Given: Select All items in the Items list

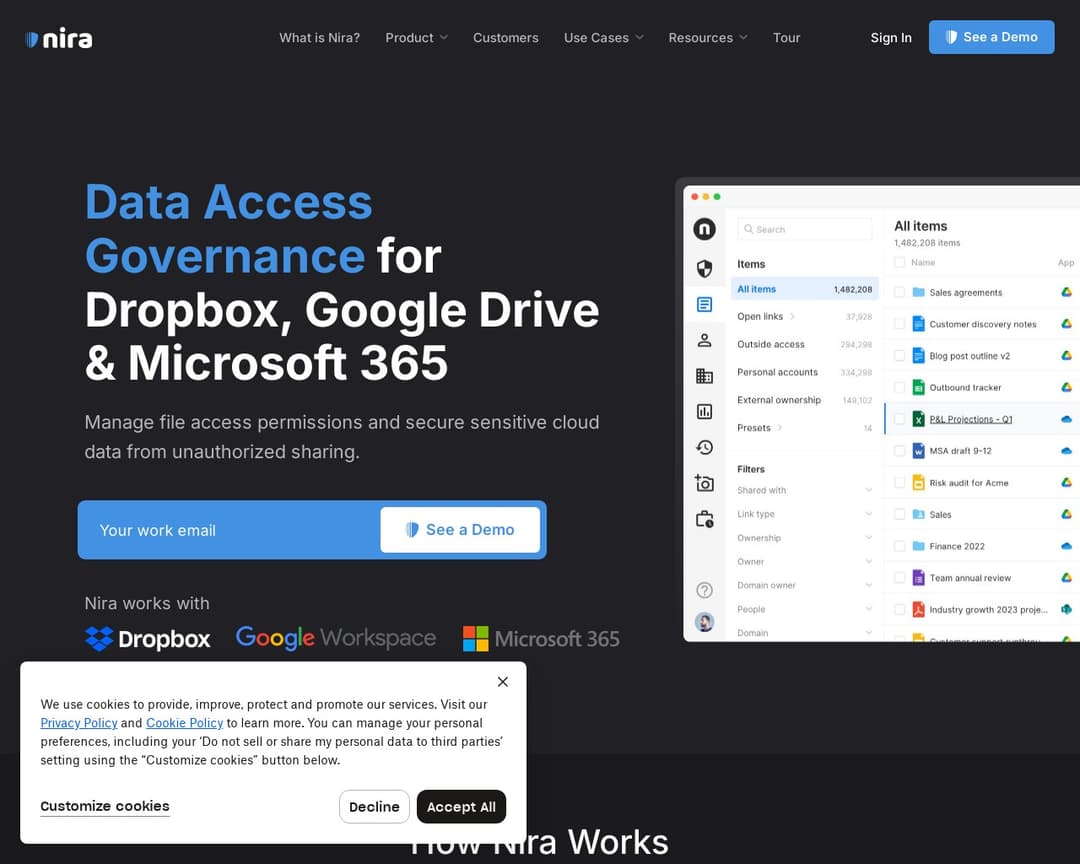Looking at the screenshot, I should click(804, 289).
